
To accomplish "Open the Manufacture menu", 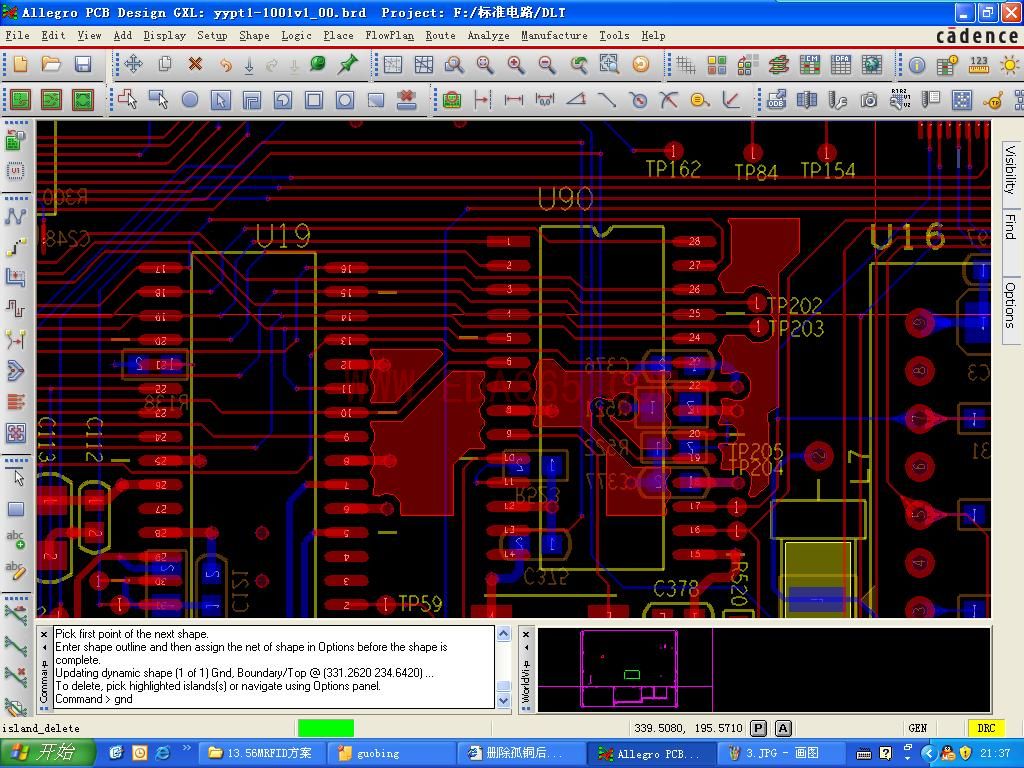I will click(x=554, y=35).
